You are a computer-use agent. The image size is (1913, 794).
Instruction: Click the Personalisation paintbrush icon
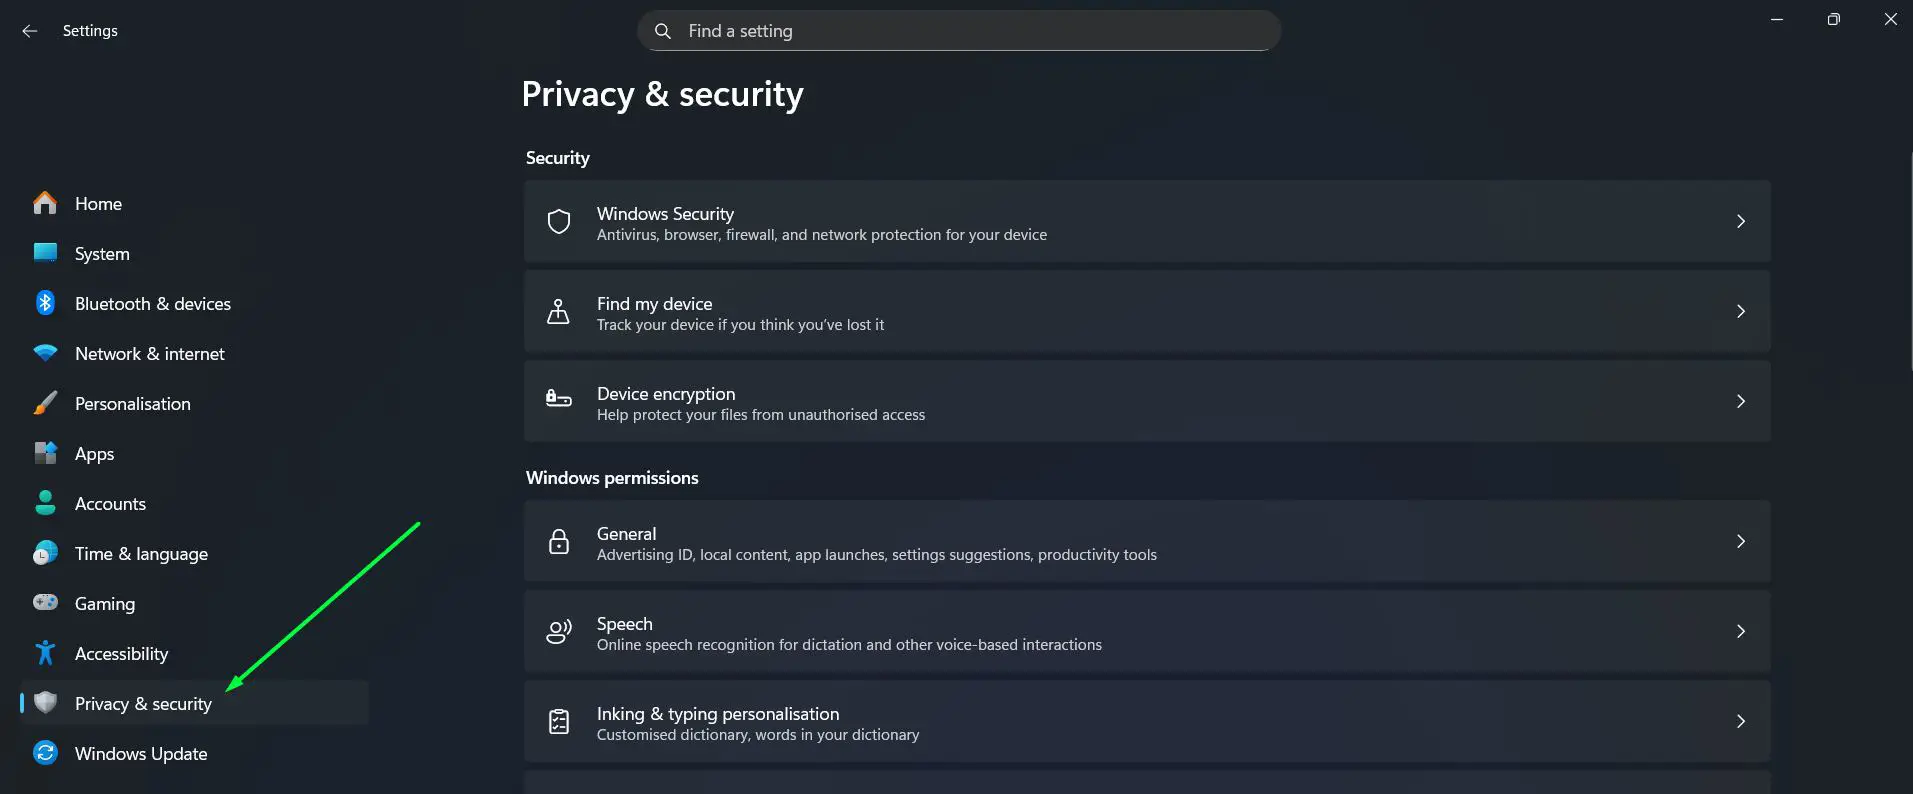coord(45,402)
